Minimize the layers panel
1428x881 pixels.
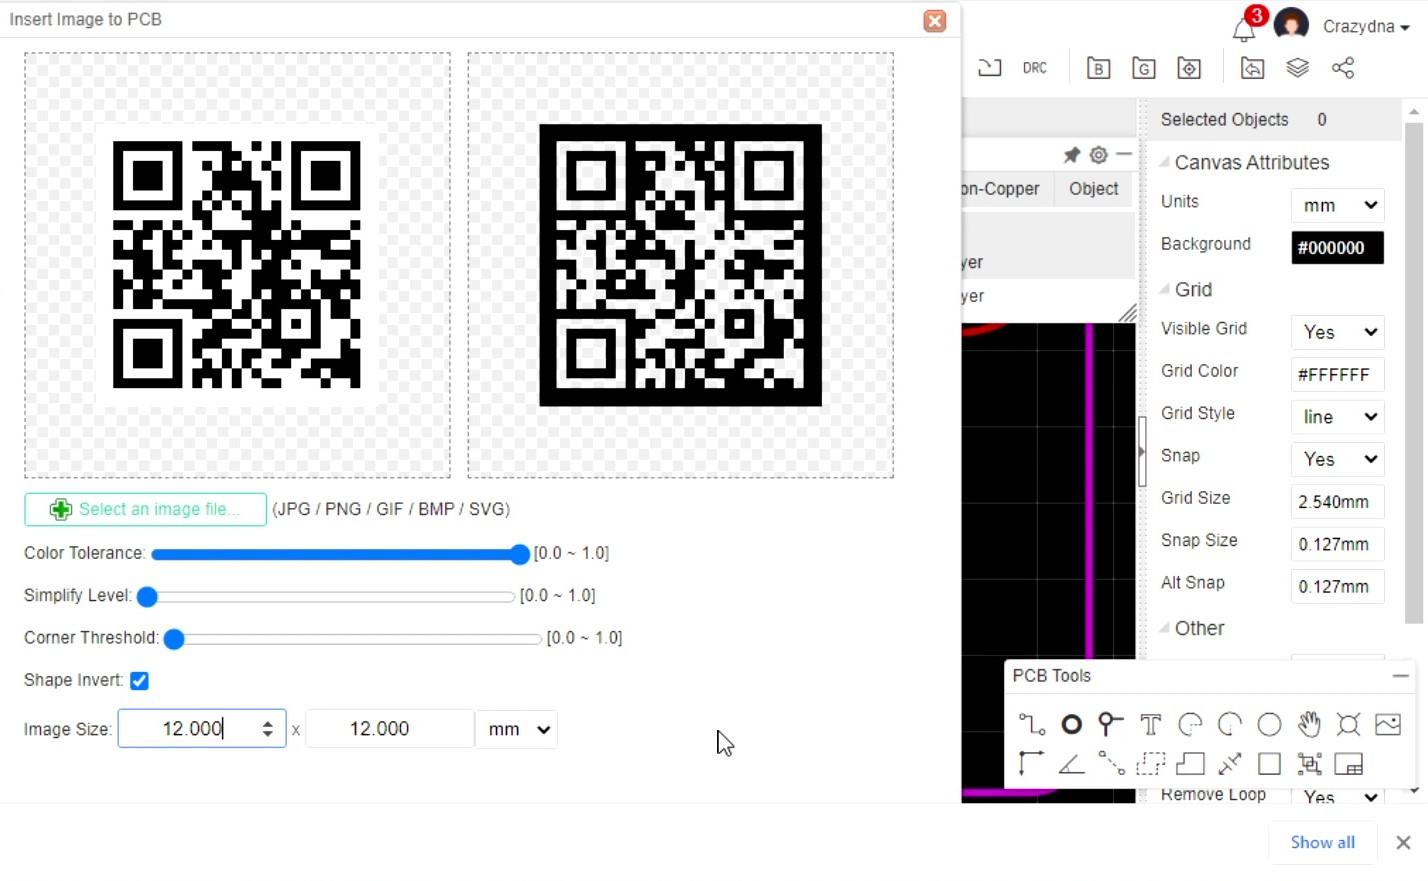click(1125, 155)
